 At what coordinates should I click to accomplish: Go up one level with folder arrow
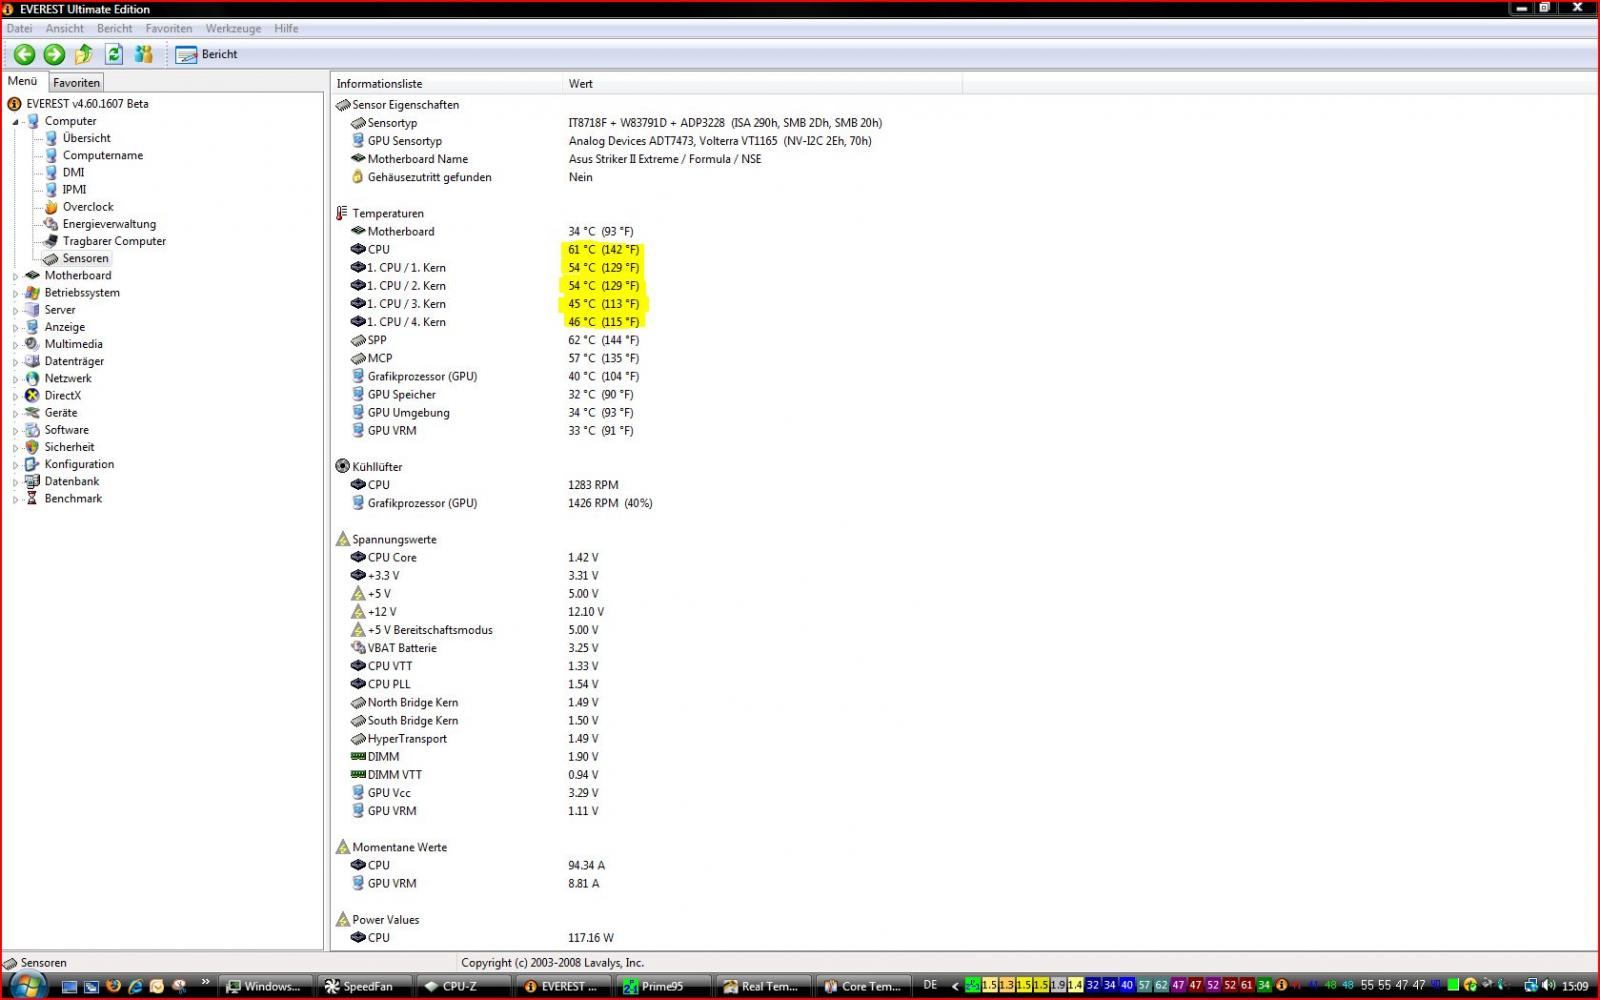coord(84,54)
